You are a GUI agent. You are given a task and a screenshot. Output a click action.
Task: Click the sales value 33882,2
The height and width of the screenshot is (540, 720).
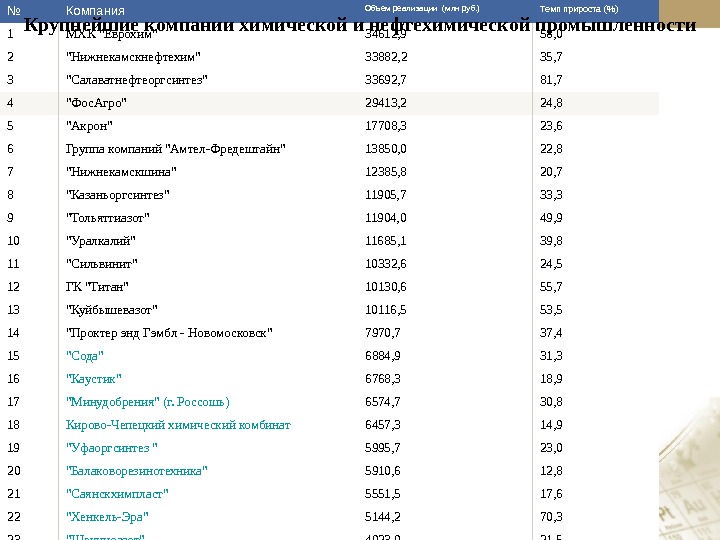[x=386, y=57]
